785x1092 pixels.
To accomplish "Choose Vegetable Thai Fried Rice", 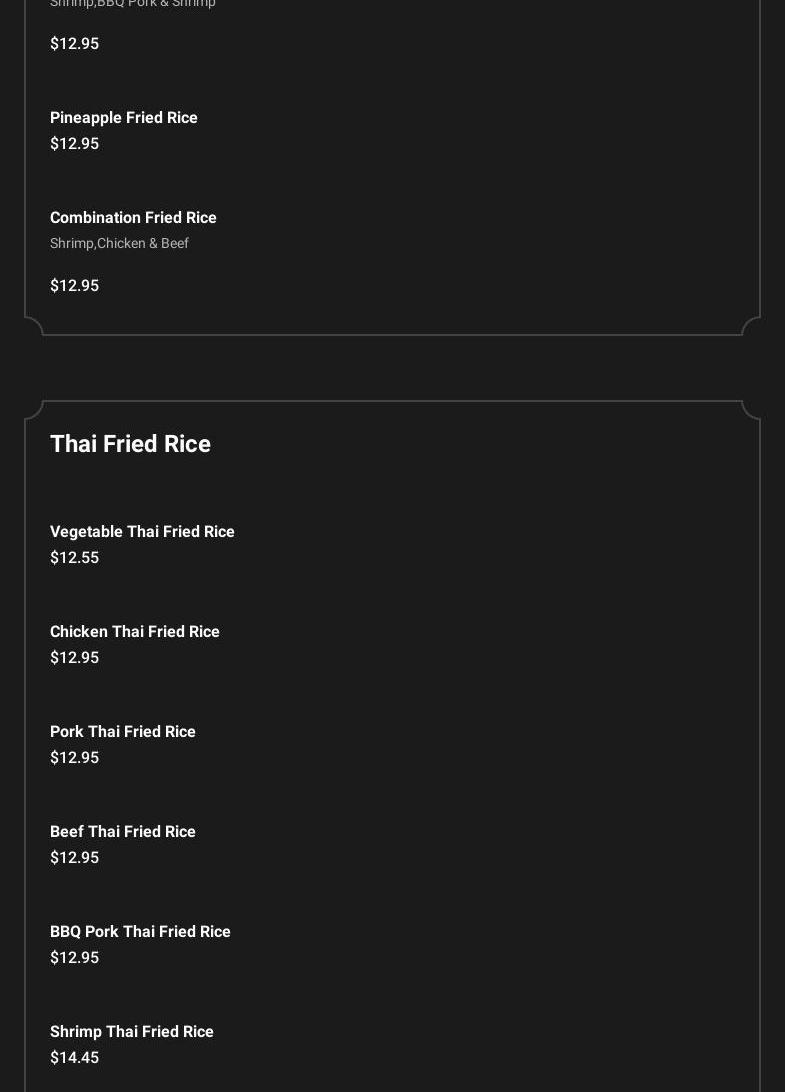I will coord(142,532).
